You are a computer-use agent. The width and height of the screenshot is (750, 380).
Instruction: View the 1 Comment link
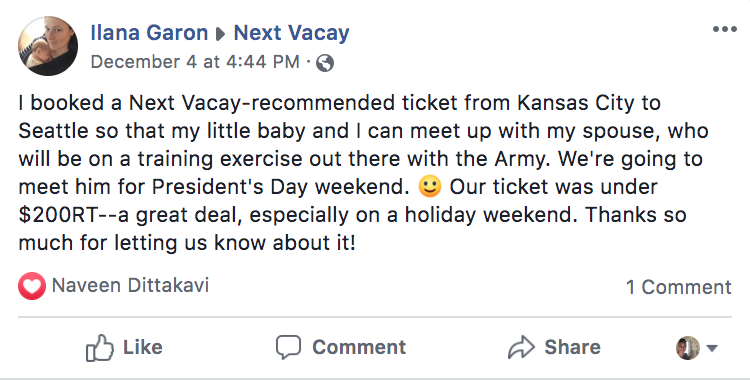679,287
